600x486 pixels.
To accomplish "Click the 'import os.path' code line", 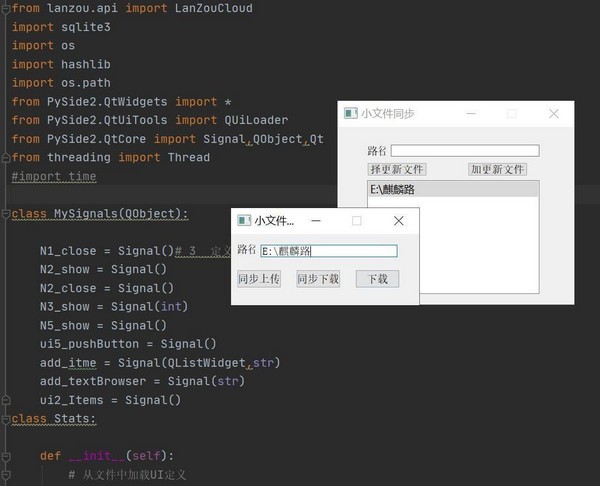I will coord(61,83).
